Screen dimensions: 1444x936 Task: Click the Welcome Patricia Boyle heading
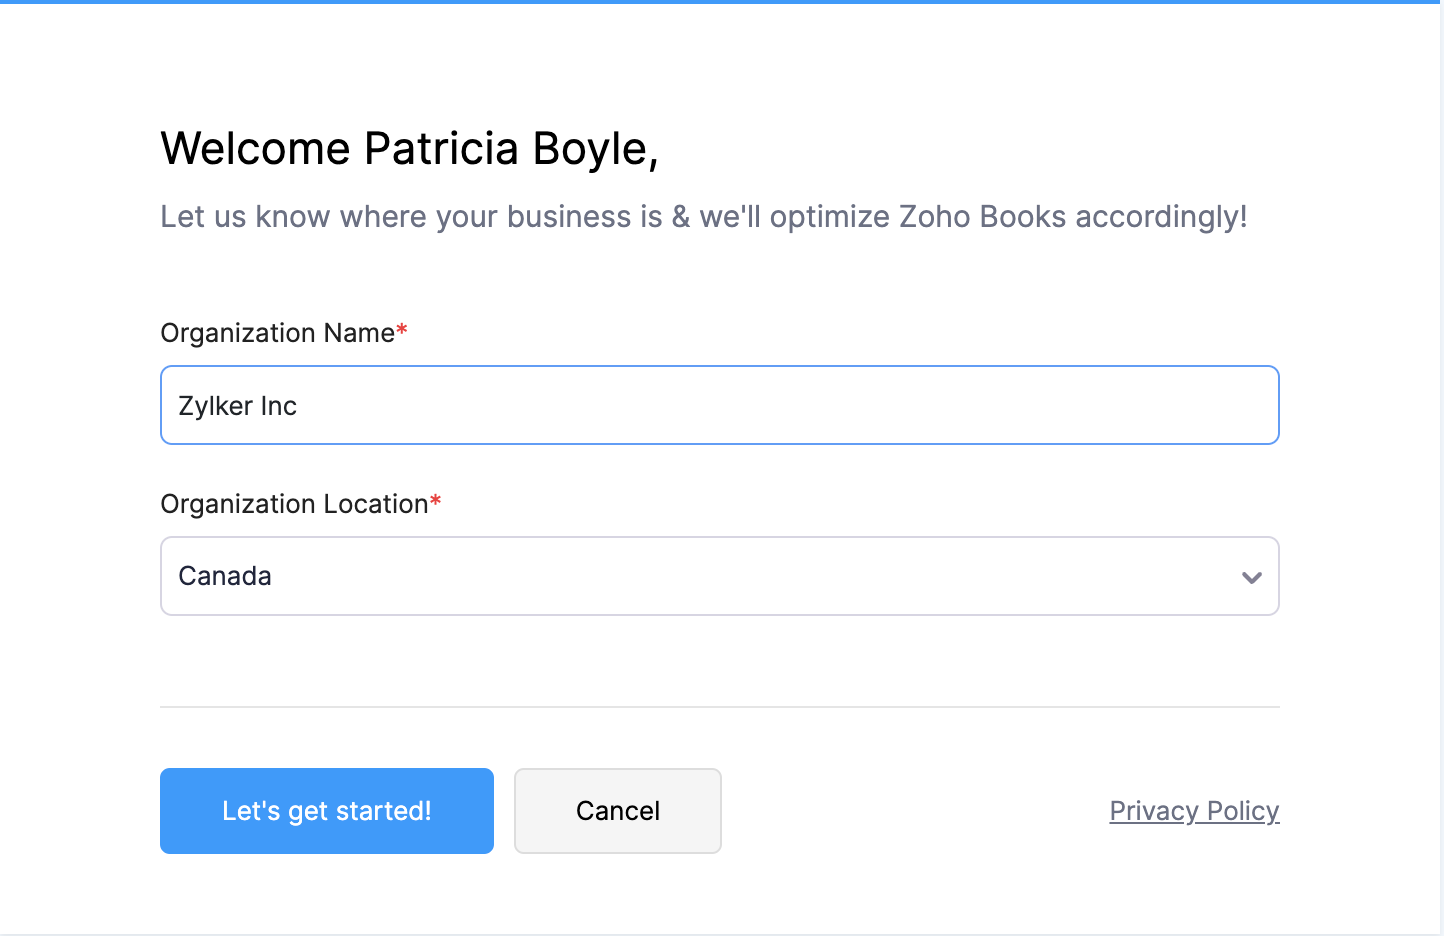click(409, 149)
